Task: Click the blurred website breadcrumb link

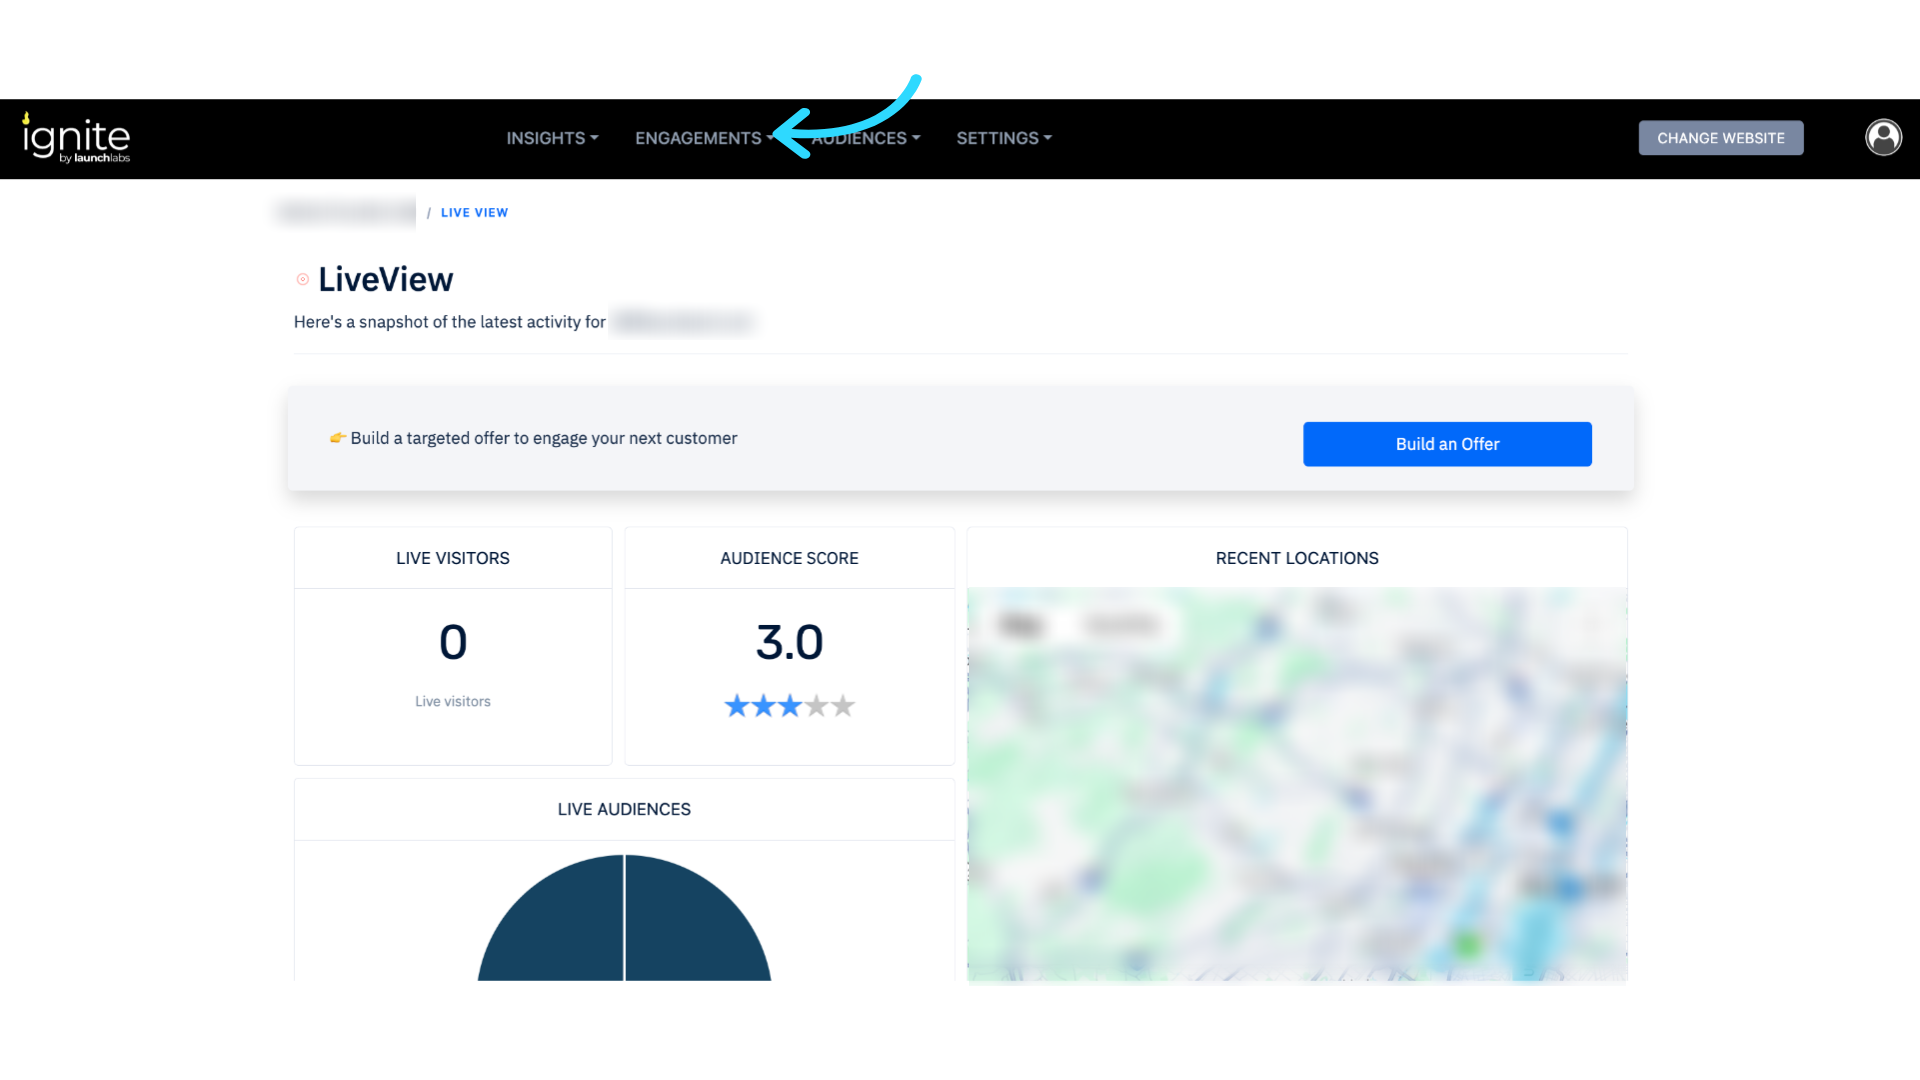Action: [346, 212]
